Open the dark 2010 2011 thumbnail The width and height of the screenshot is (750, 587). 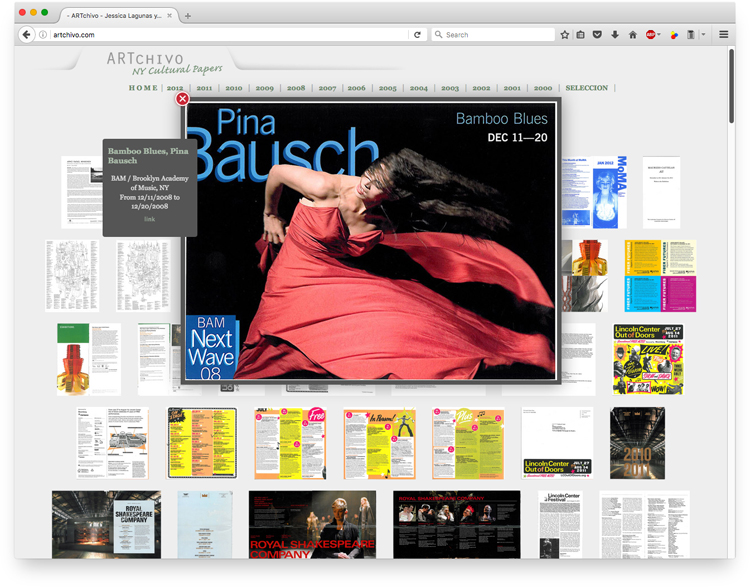coord(637,443)
